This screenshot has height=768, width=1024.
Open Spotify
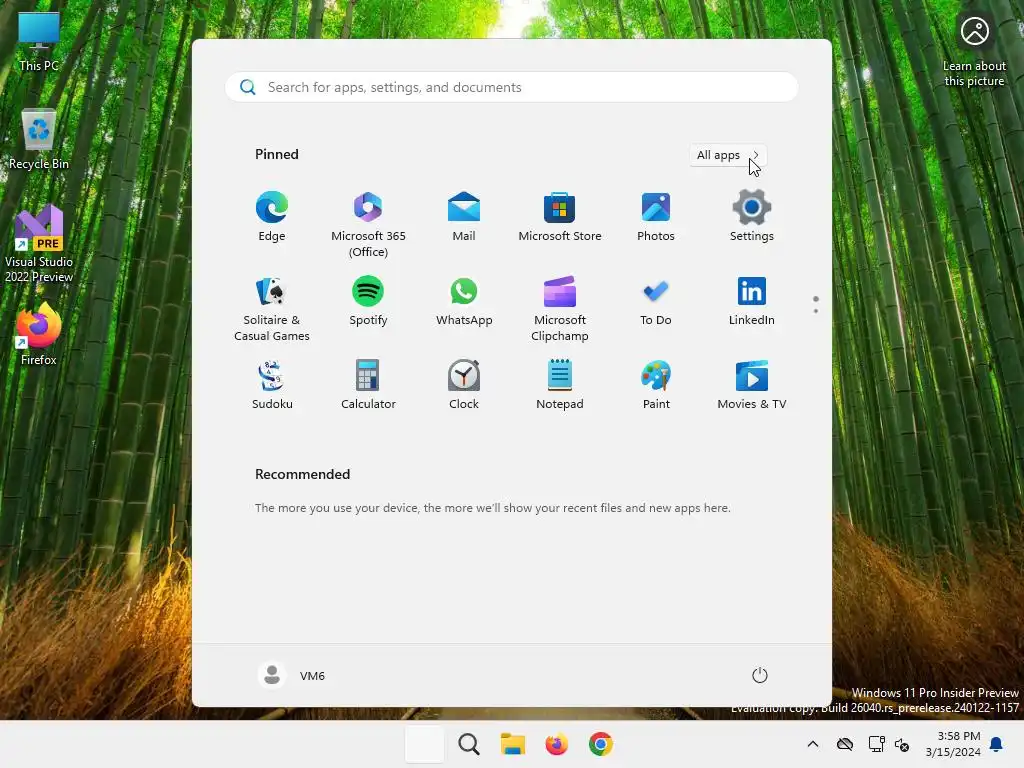pyautogui.click(x=368, y=301)
